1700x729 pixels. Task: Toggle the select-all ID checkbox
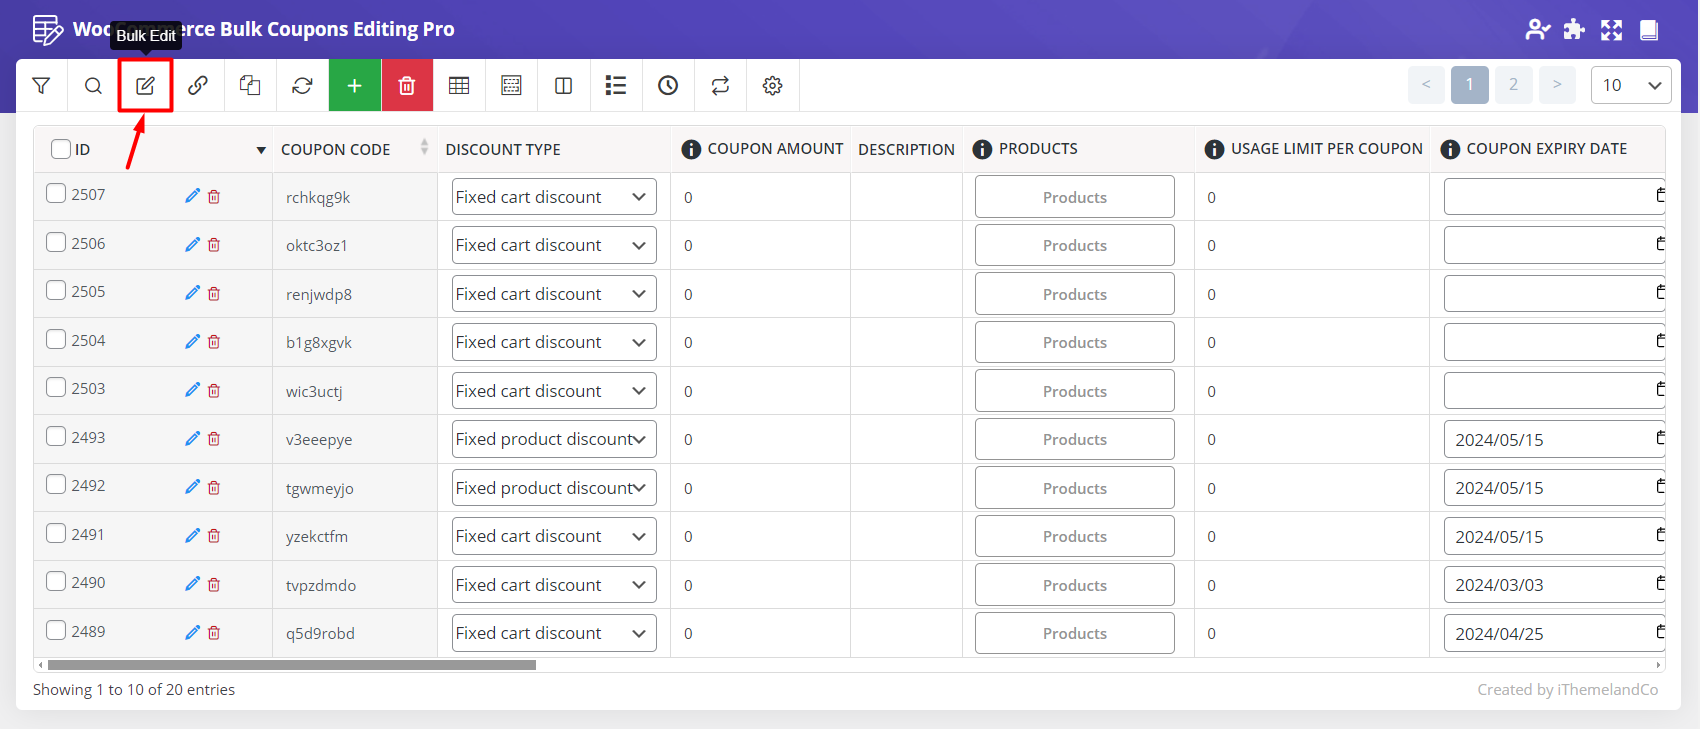pyautogui.click(x=61, y=149)
